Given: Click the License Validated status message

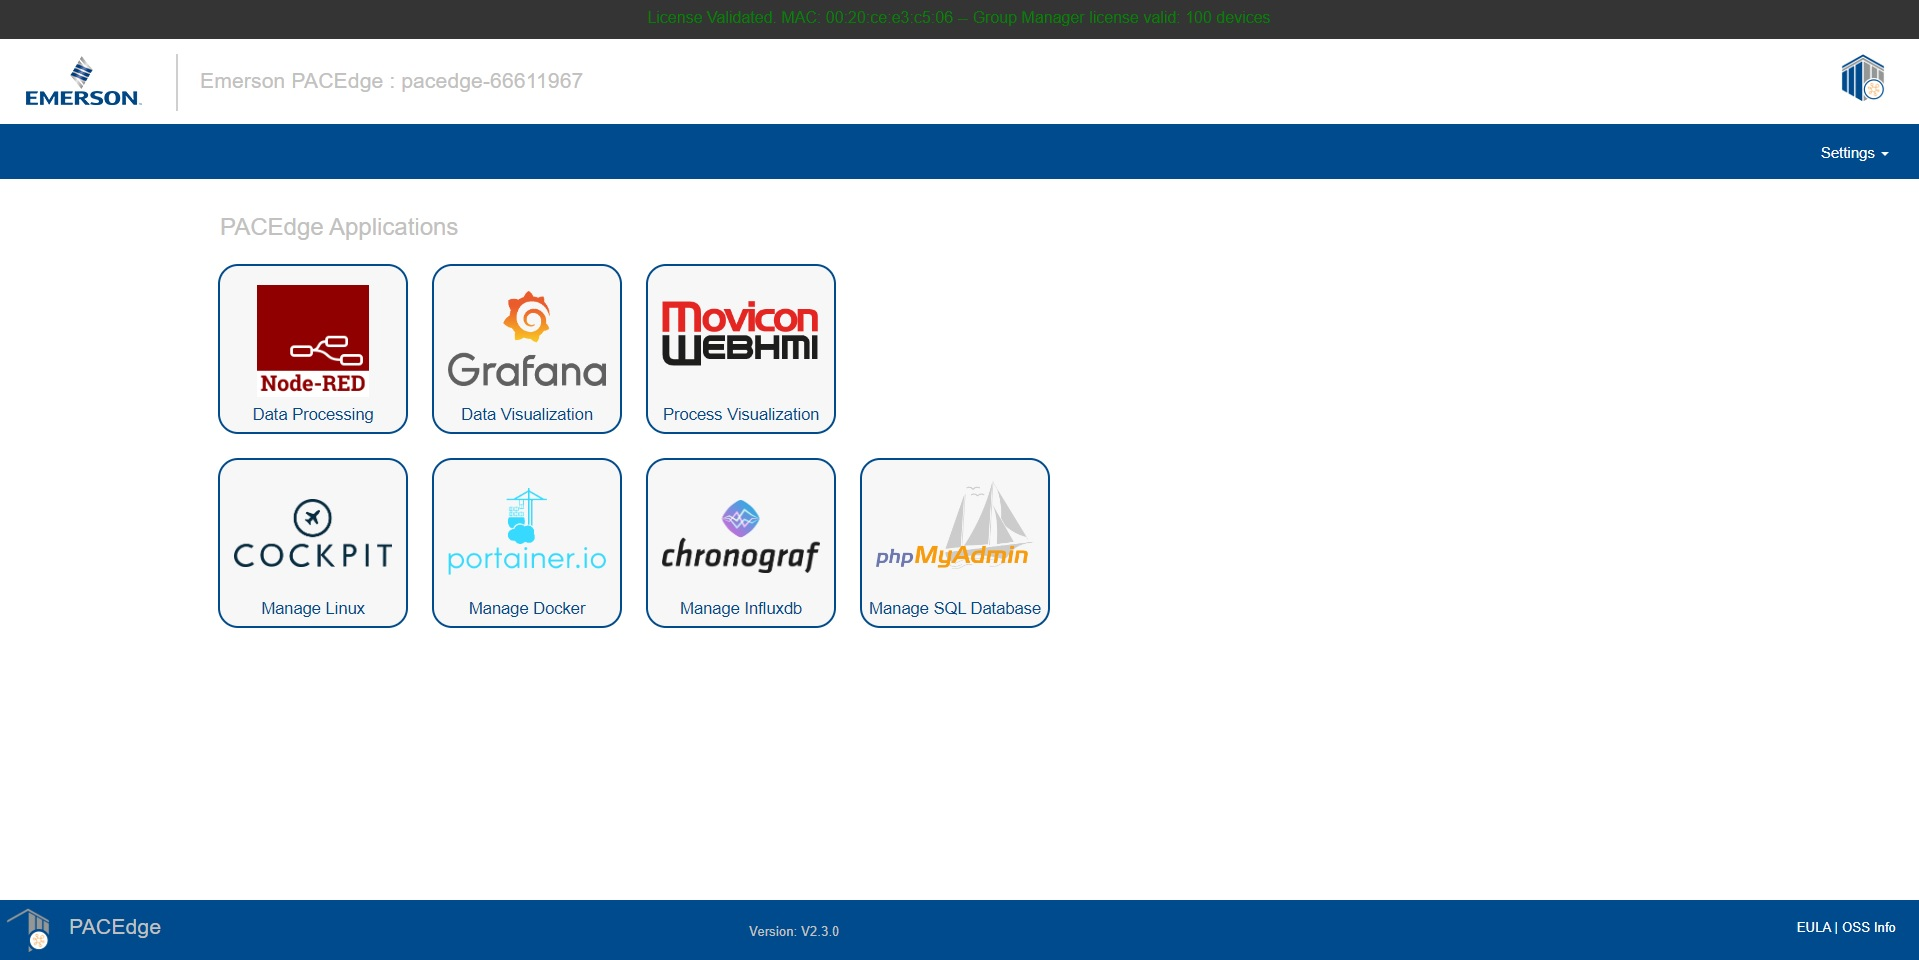Looking at the screenshot, I should pyautogui.click(x=959, y=17).
